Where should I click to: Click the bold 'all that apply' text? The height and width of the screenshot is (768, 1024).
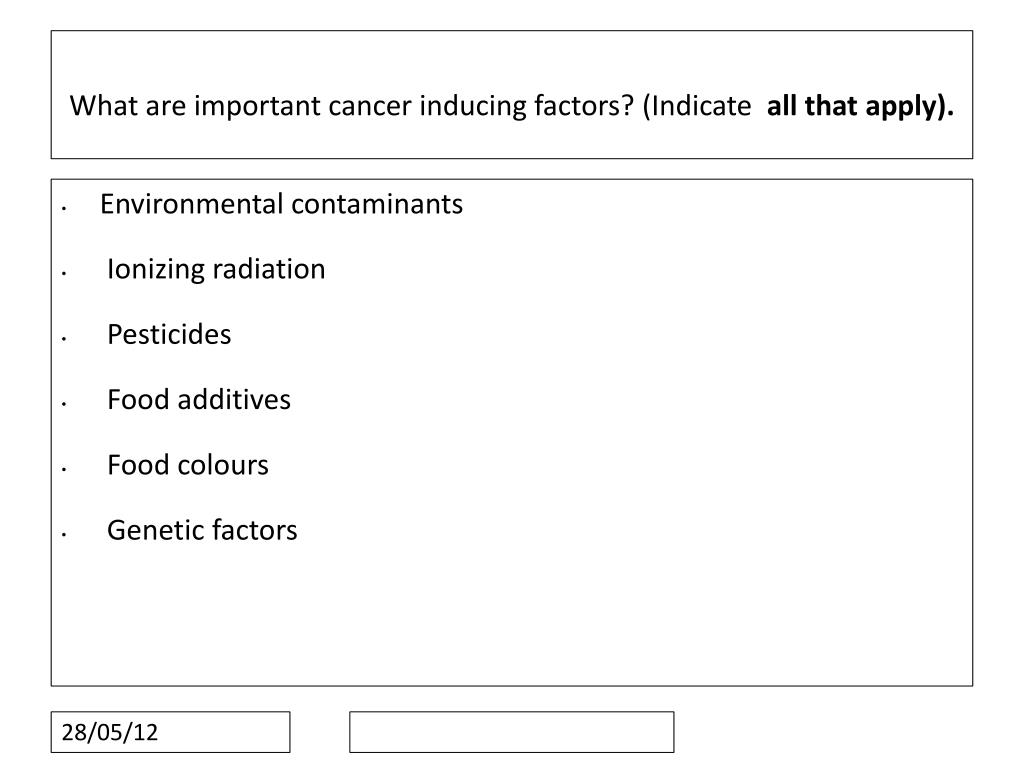pos(860,106)
